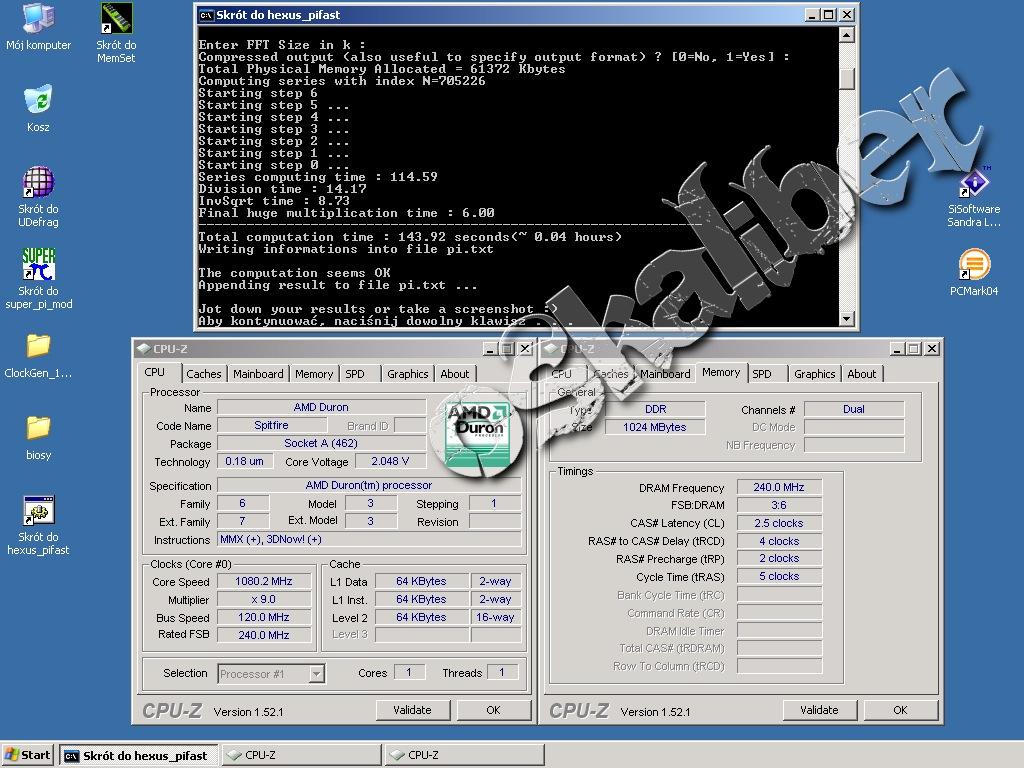Expand the Processor #1 selection dropdown
Screen dimensions: 1024x768
(317, 673)
